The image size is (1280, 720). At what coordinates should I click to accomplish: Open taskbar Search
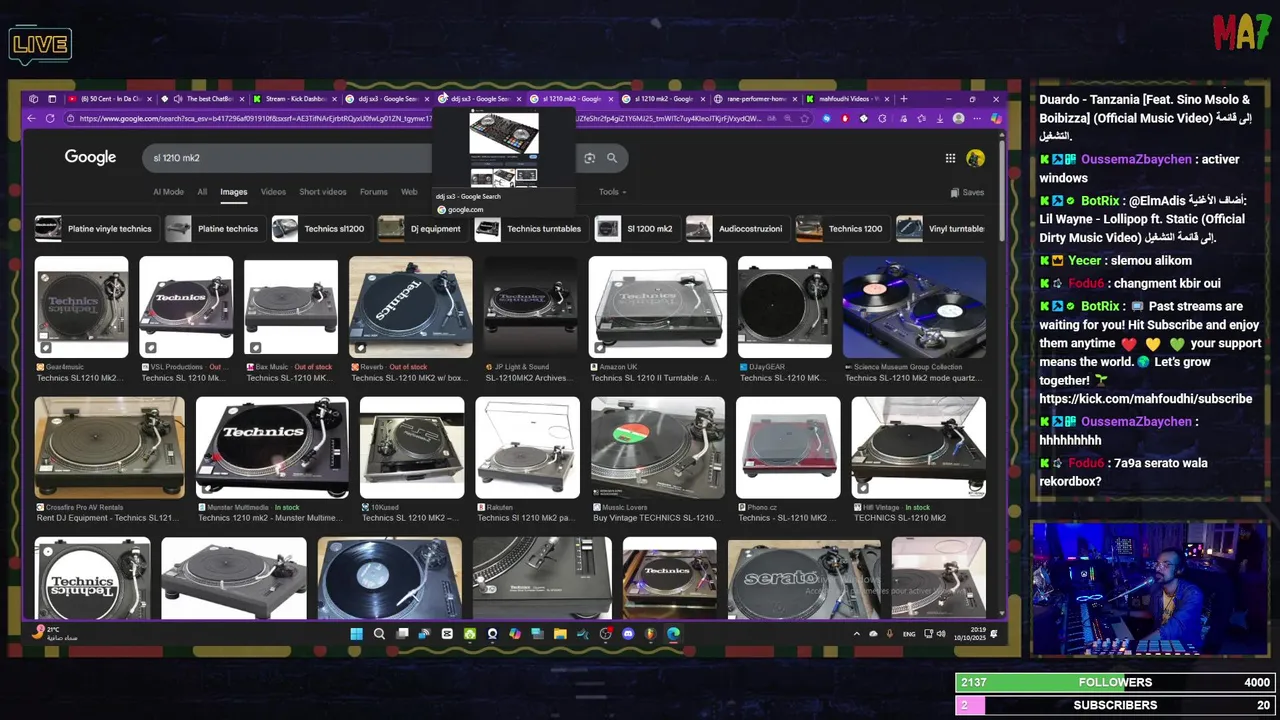pyautogui.click(x=379, y=633)
